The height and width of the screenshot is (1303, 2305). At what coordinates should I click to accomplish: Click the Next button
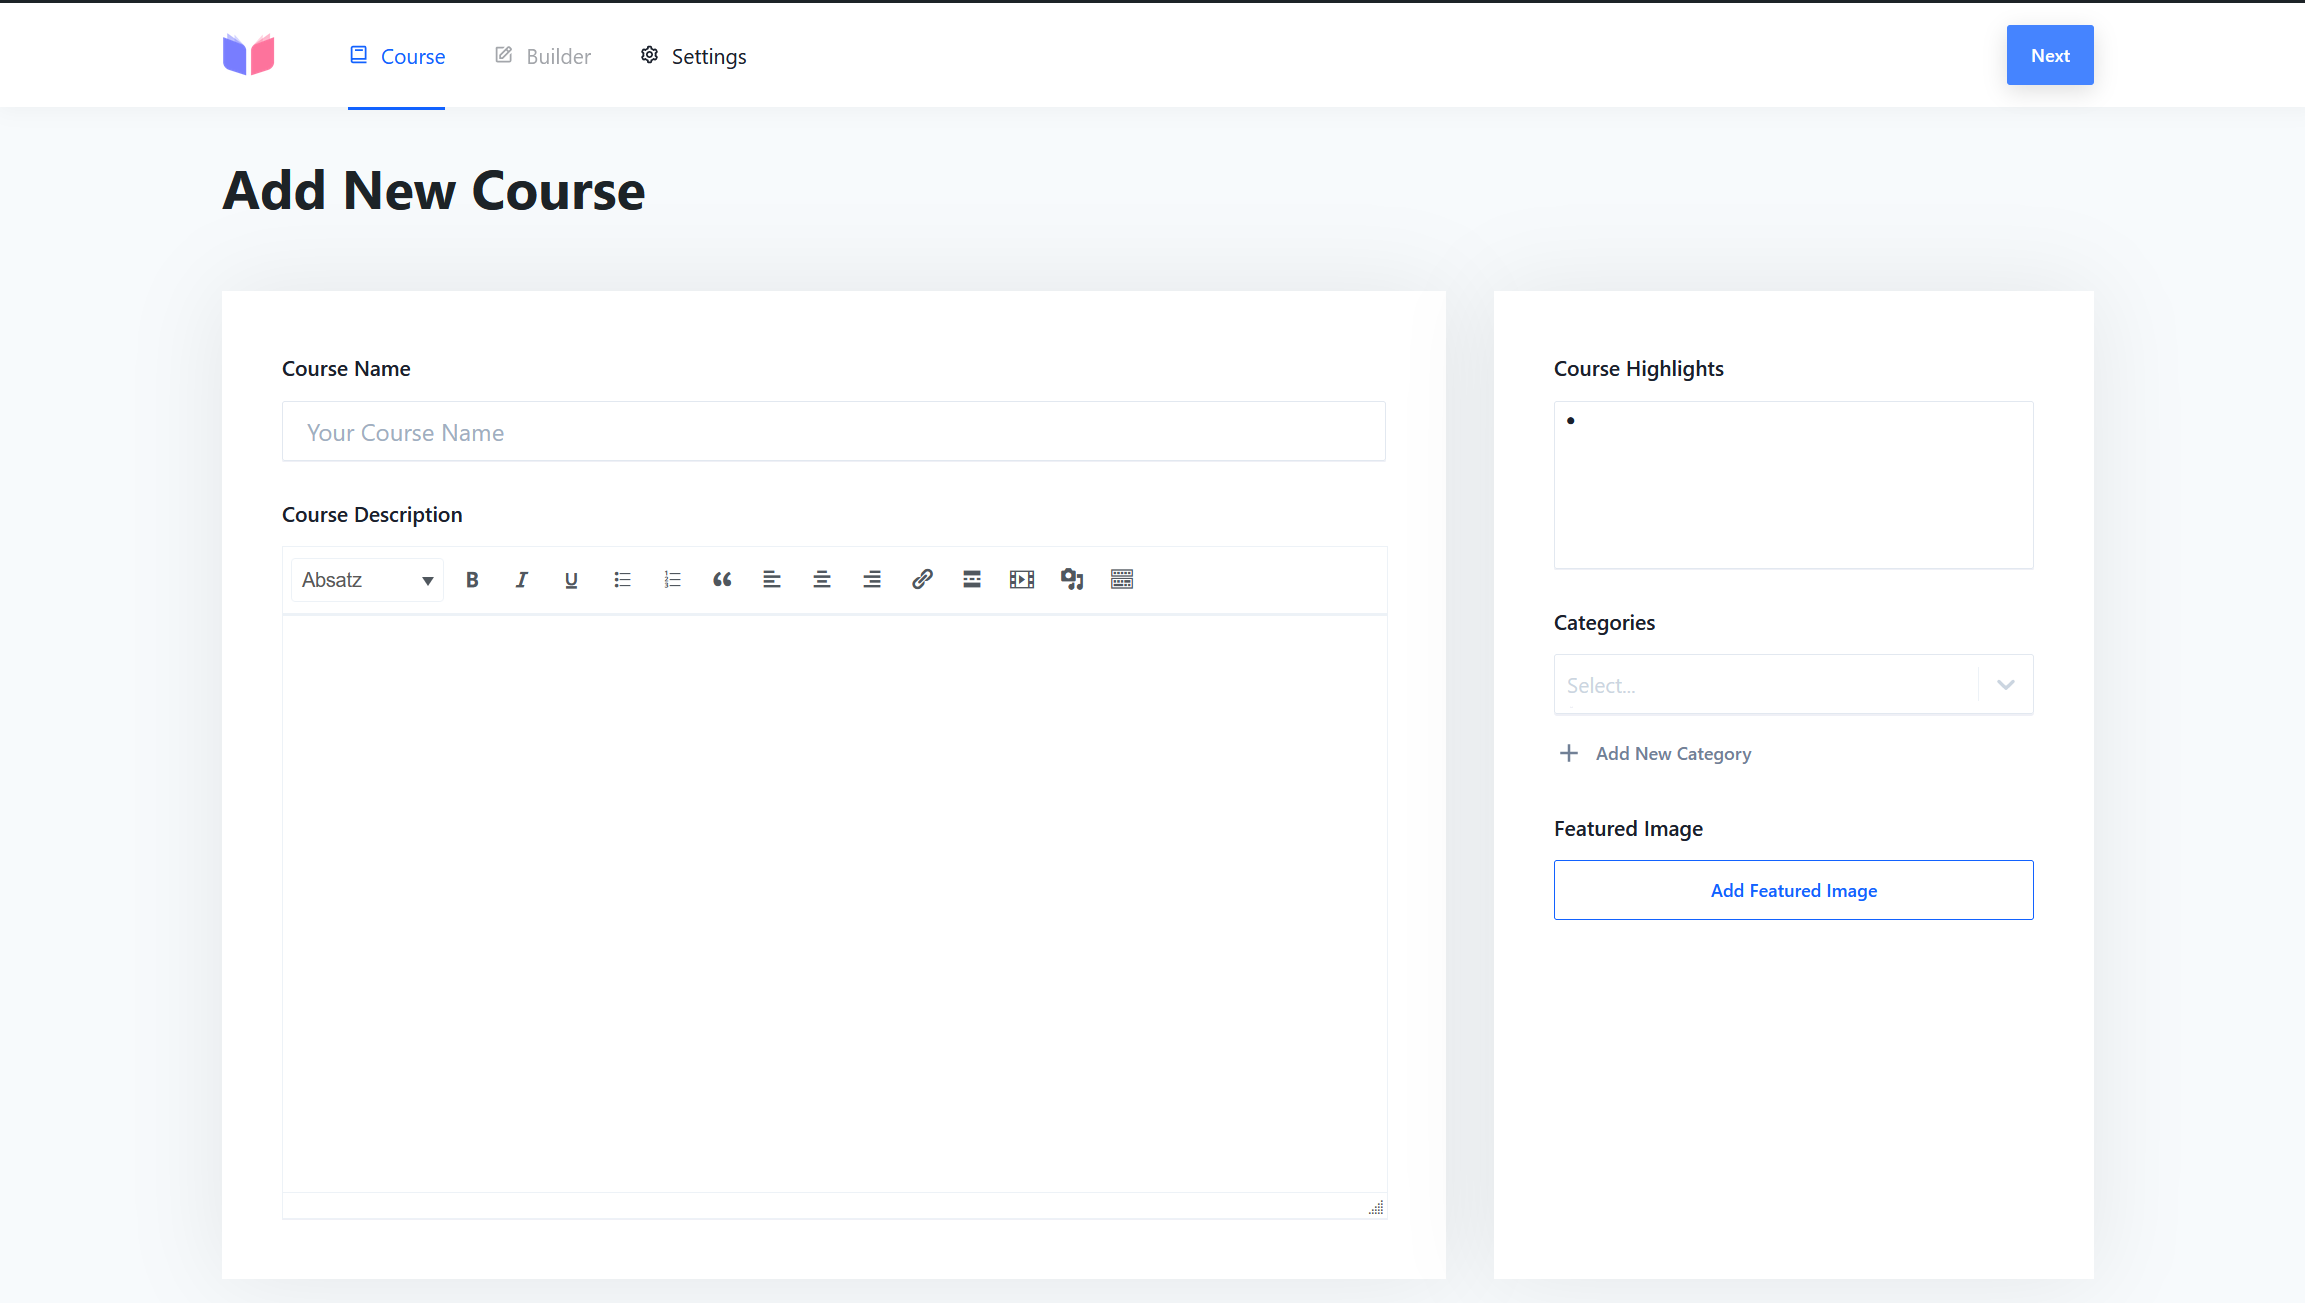pyautogui.click(x=2049, y=55)
